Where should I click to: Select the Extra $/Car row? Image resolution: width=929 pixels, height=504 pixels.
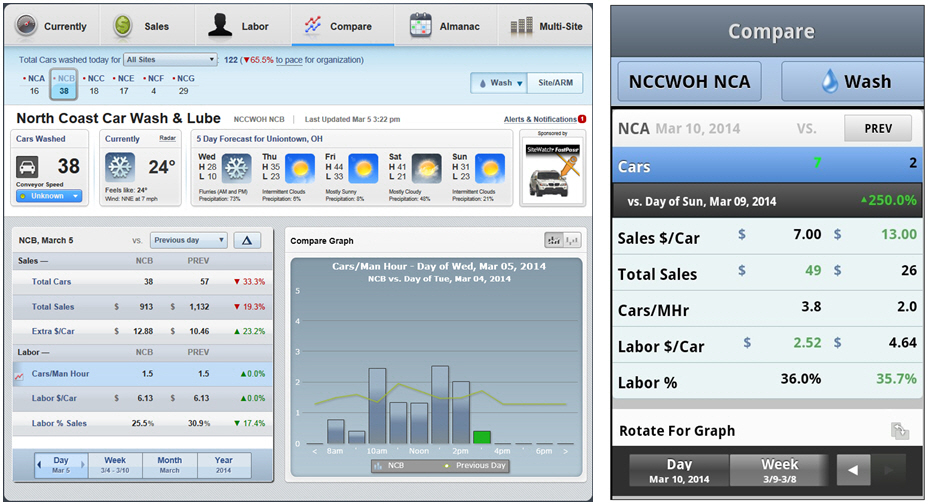143,331
